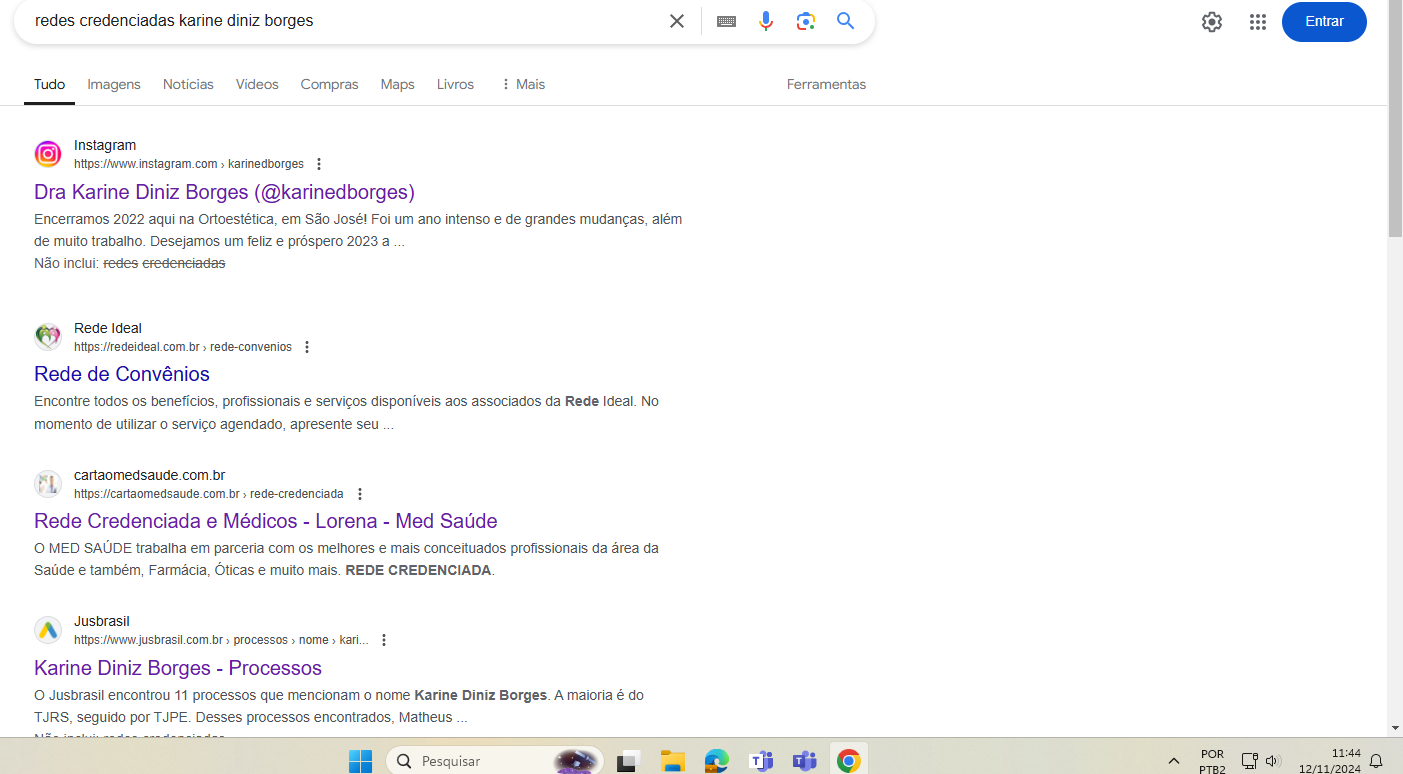The image size is (1403, 774).
Task: Switch to the Notícias tab
Action: click(x=188, y=84)
